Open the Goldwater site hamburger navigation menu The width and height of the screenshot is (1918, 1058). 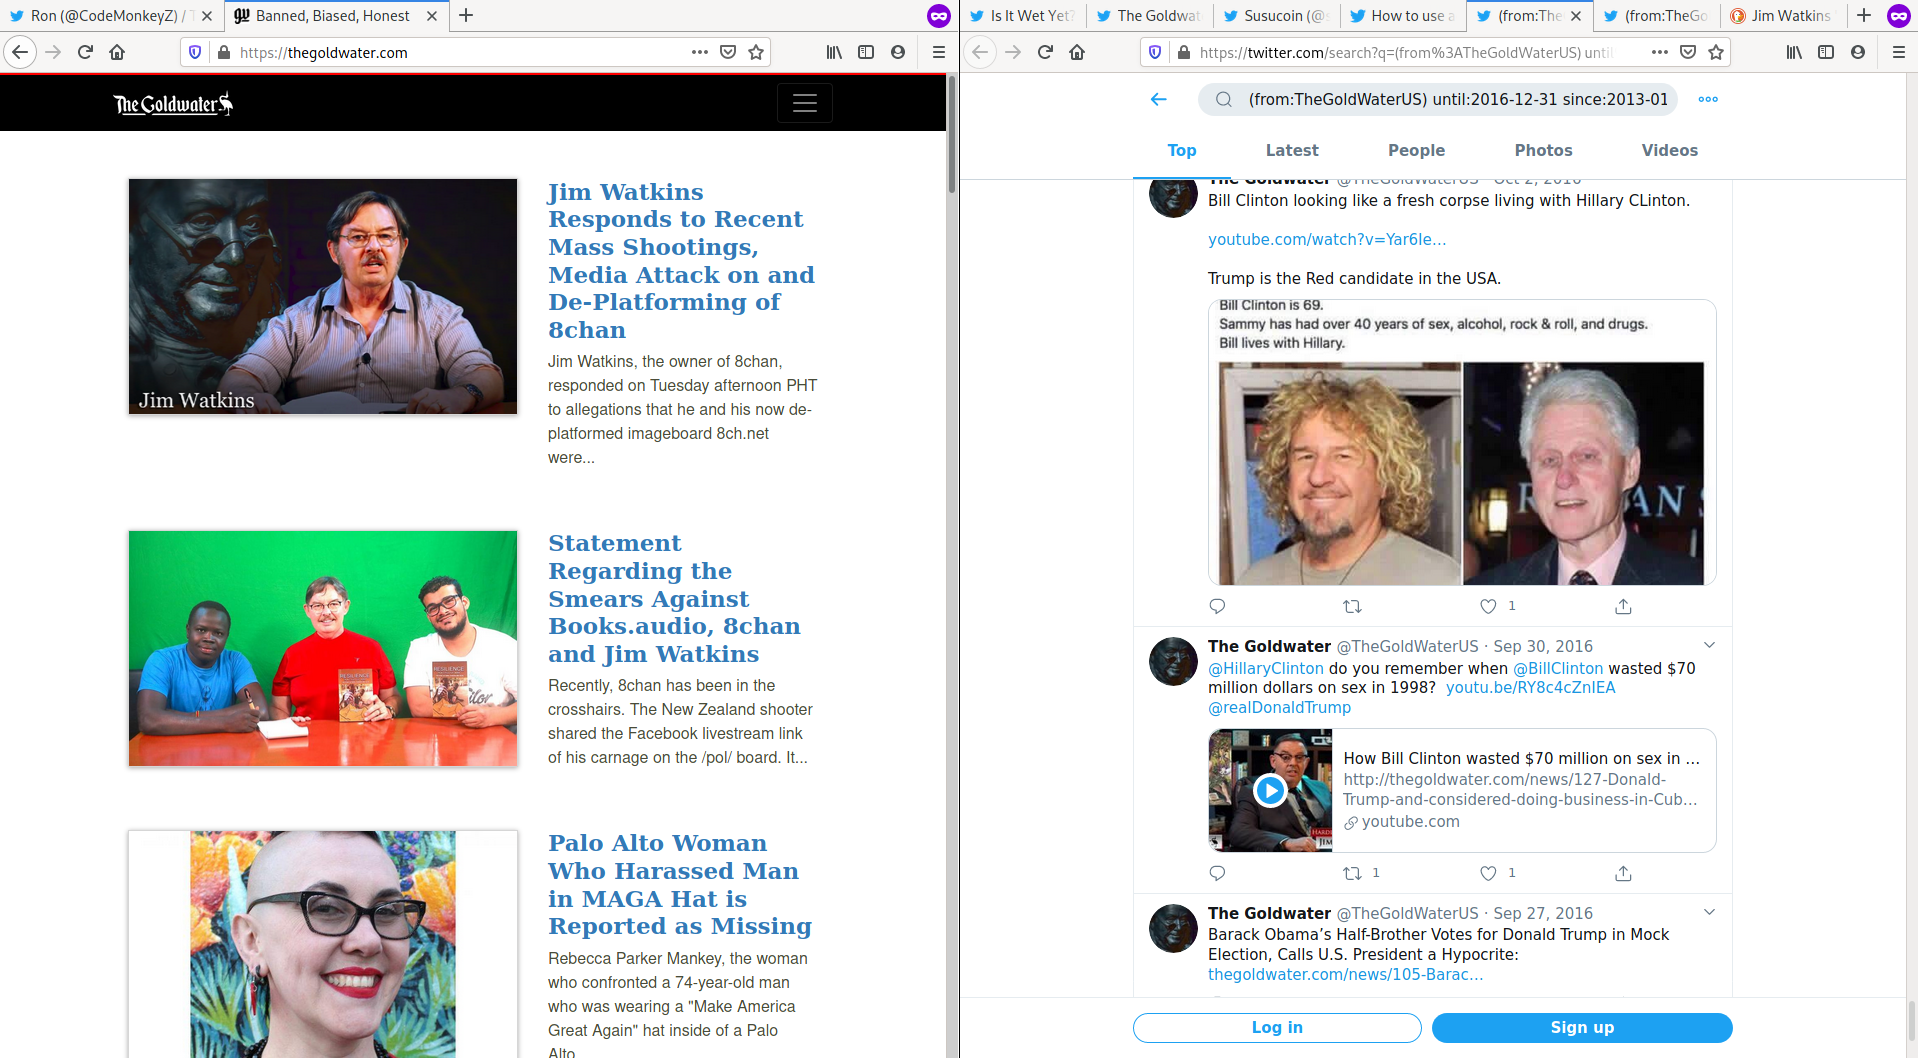click(805, 103)
